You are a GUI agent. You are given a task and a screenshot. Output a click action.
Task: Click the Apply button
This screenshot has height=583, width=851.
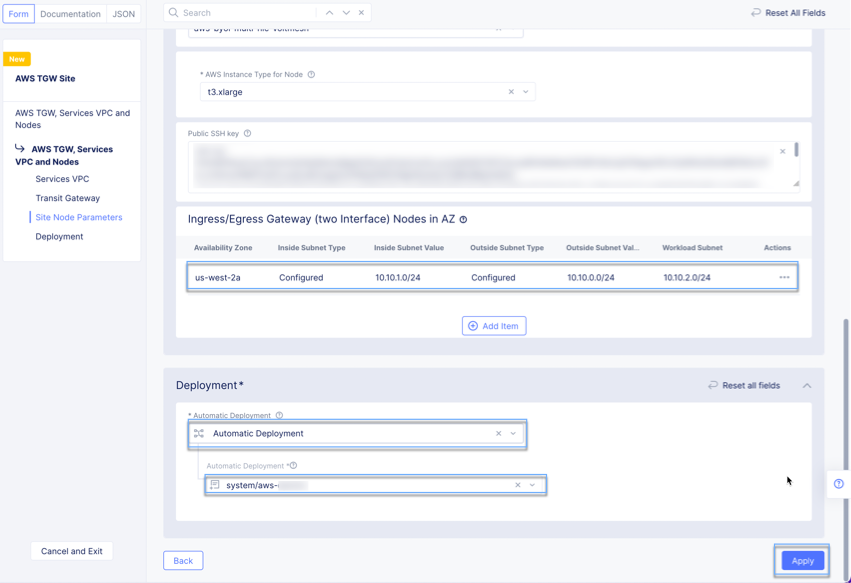coord(802,561)
